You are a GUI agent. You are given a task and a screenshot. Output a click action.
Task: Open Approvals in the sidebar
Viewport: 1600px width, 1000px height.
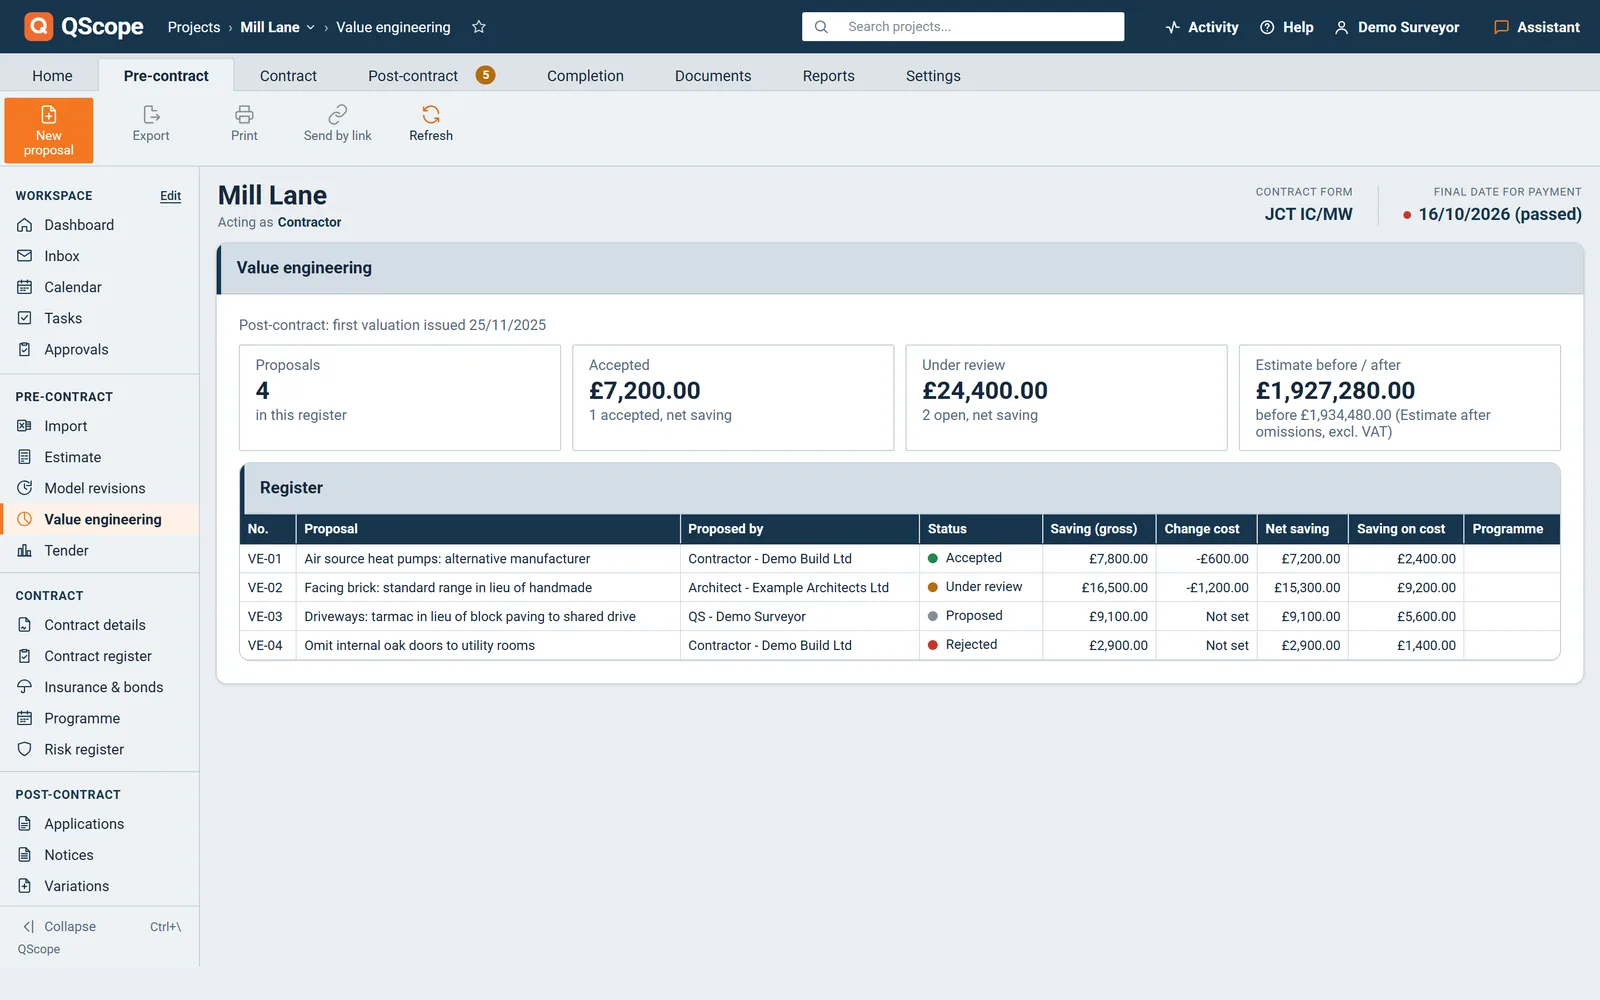[x=99, y=349]
